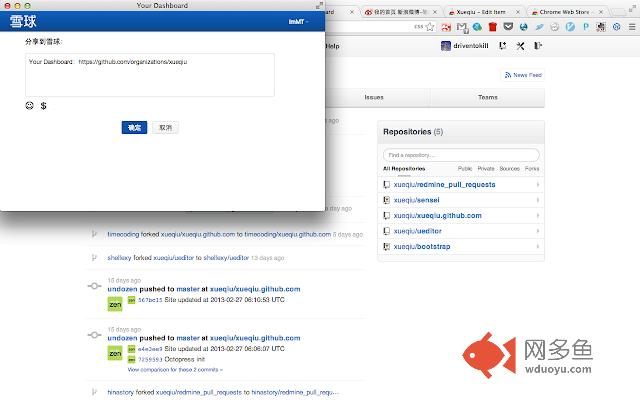Viewport: 640px width, 400px height.
Task: Open GitHub account settings tools icon
Action: [520, 46]
